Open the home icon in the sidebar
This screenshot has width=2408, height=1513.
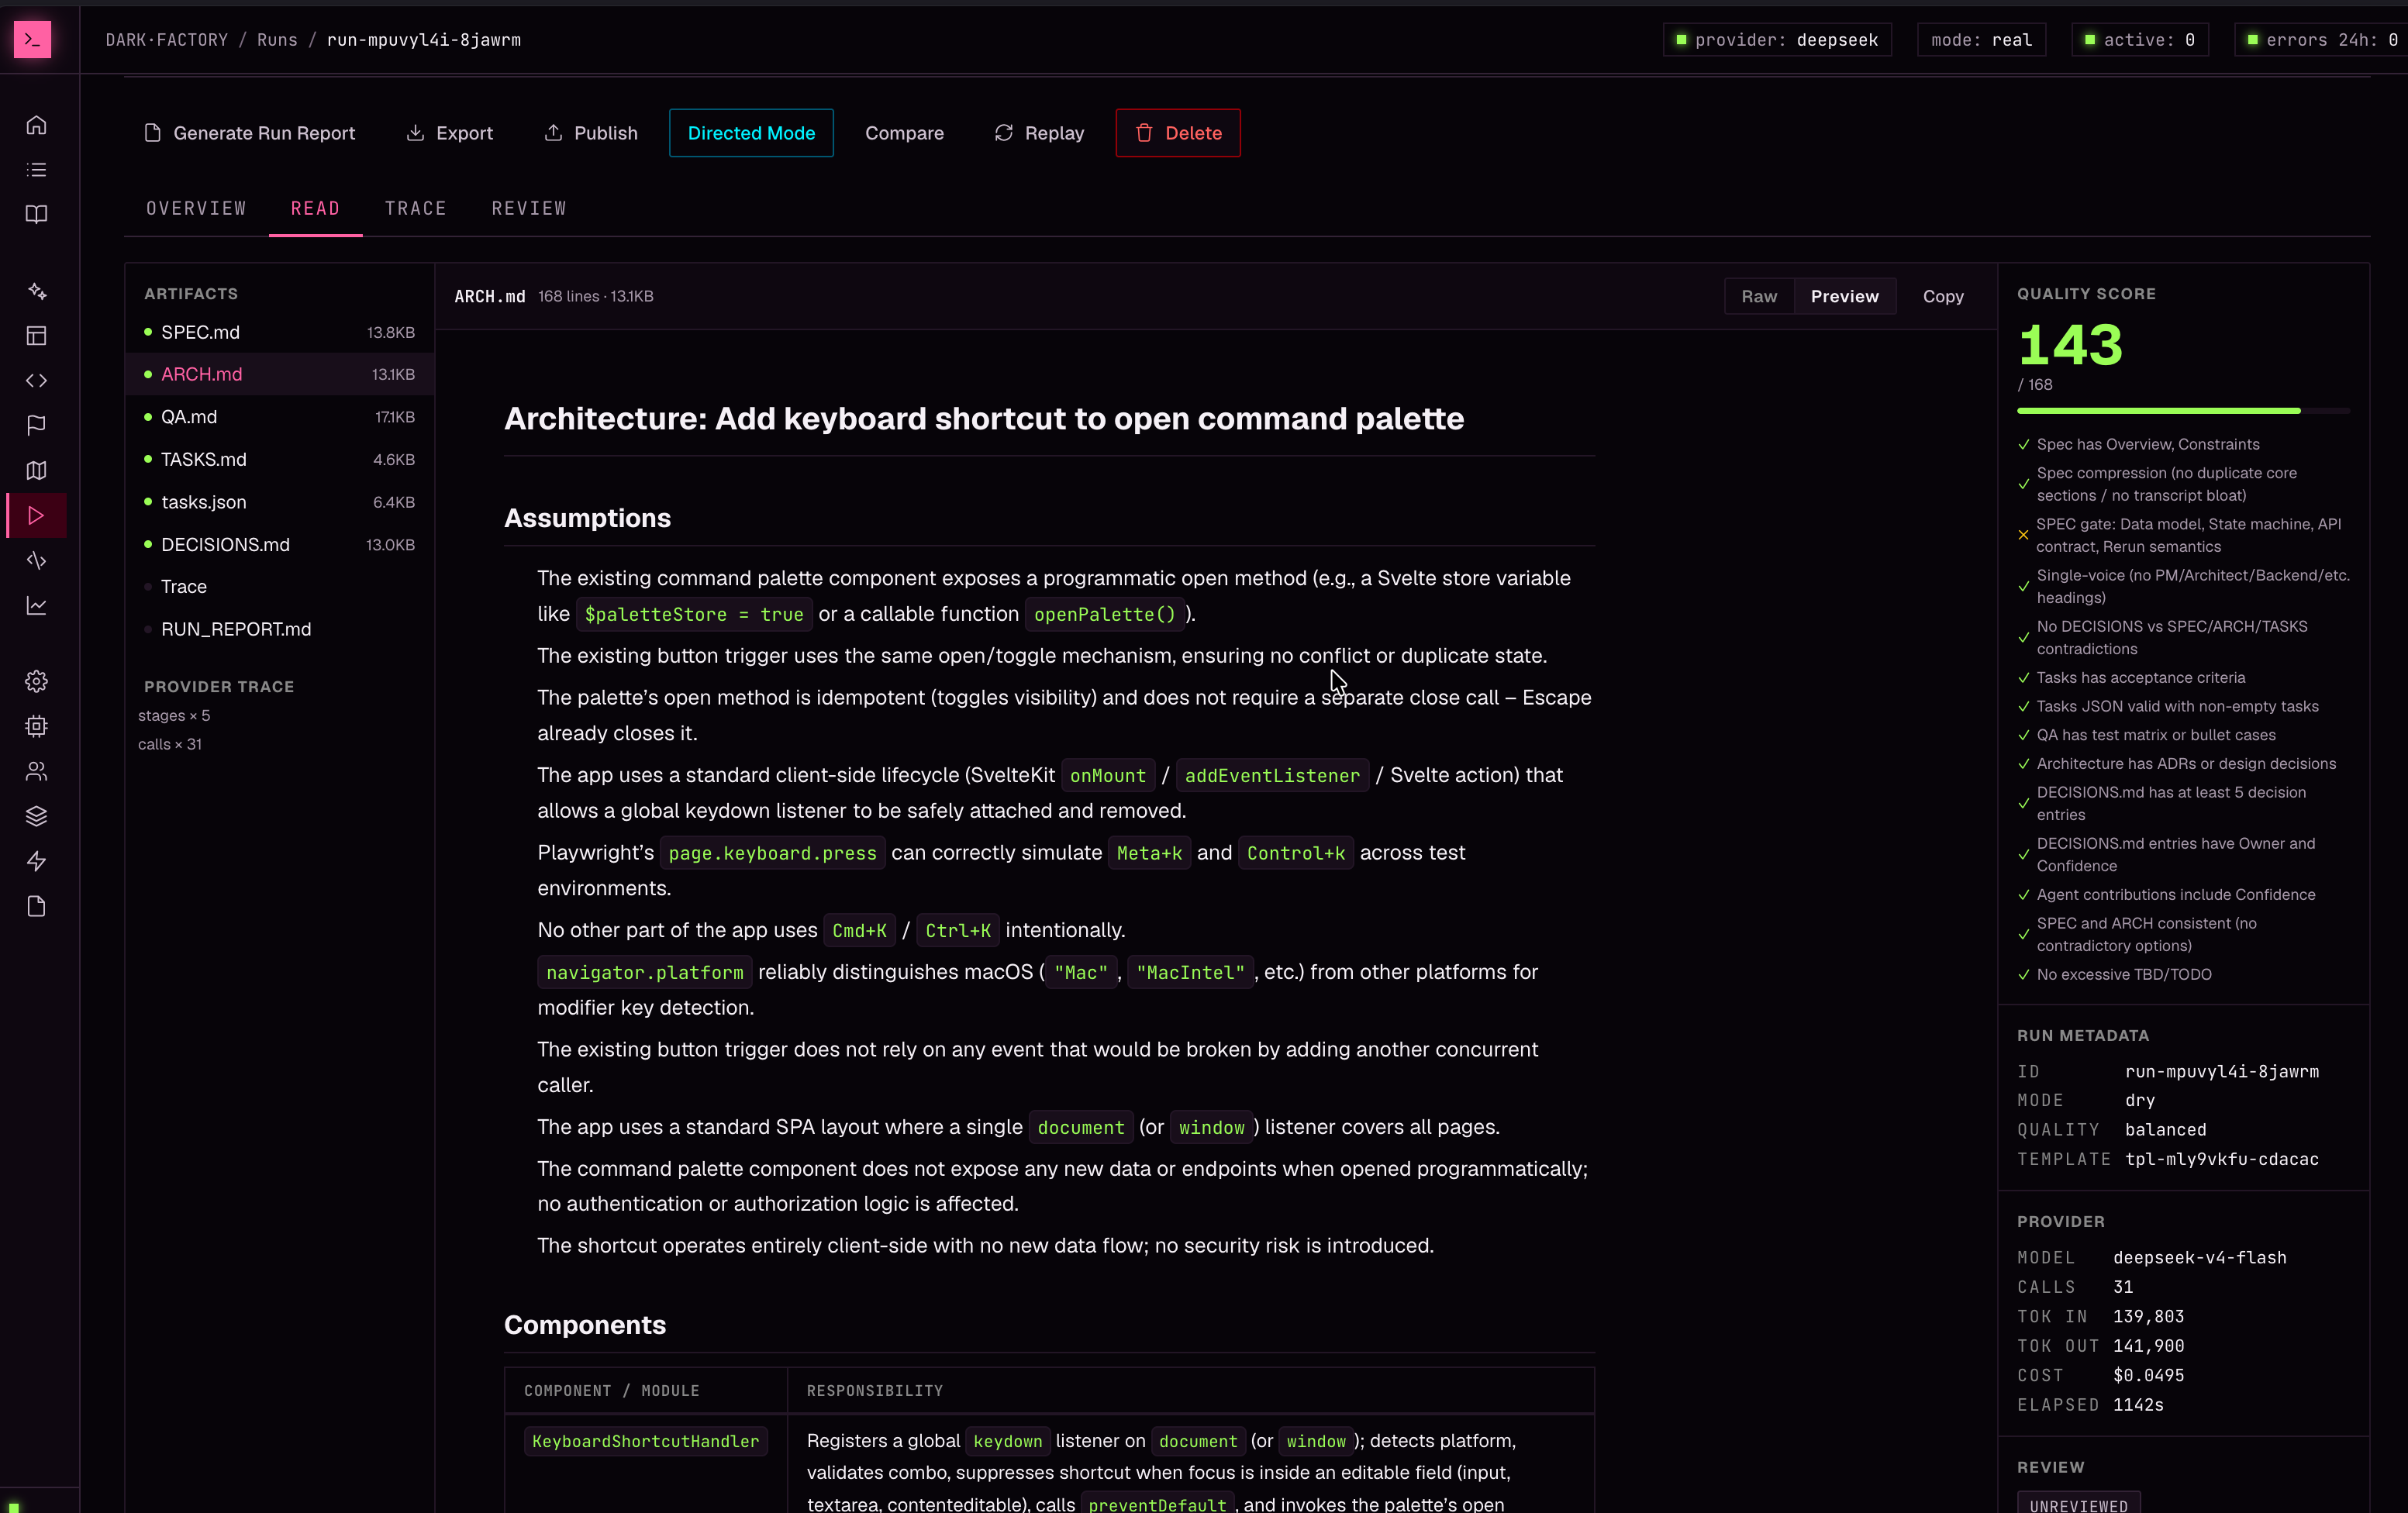[x=36, y=125]
